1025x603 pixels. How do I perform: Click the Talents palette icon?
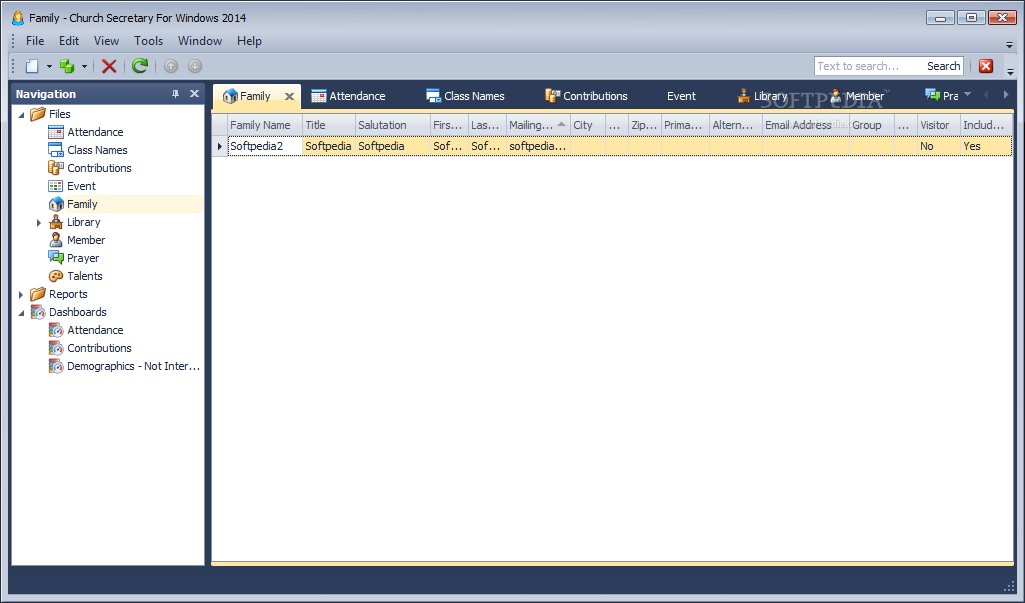point(56,276)
